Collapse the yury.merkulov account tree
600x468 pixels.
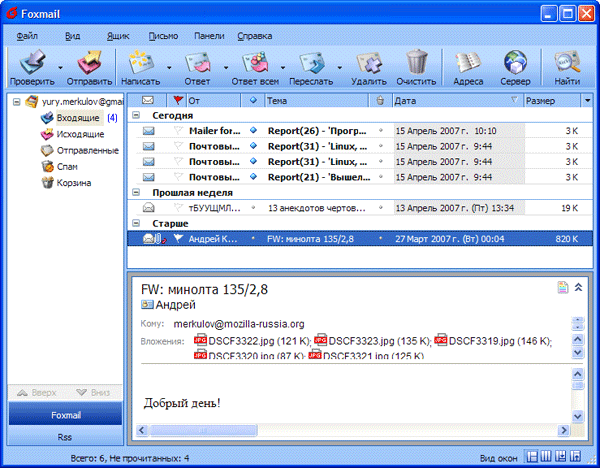click(16, 102)
